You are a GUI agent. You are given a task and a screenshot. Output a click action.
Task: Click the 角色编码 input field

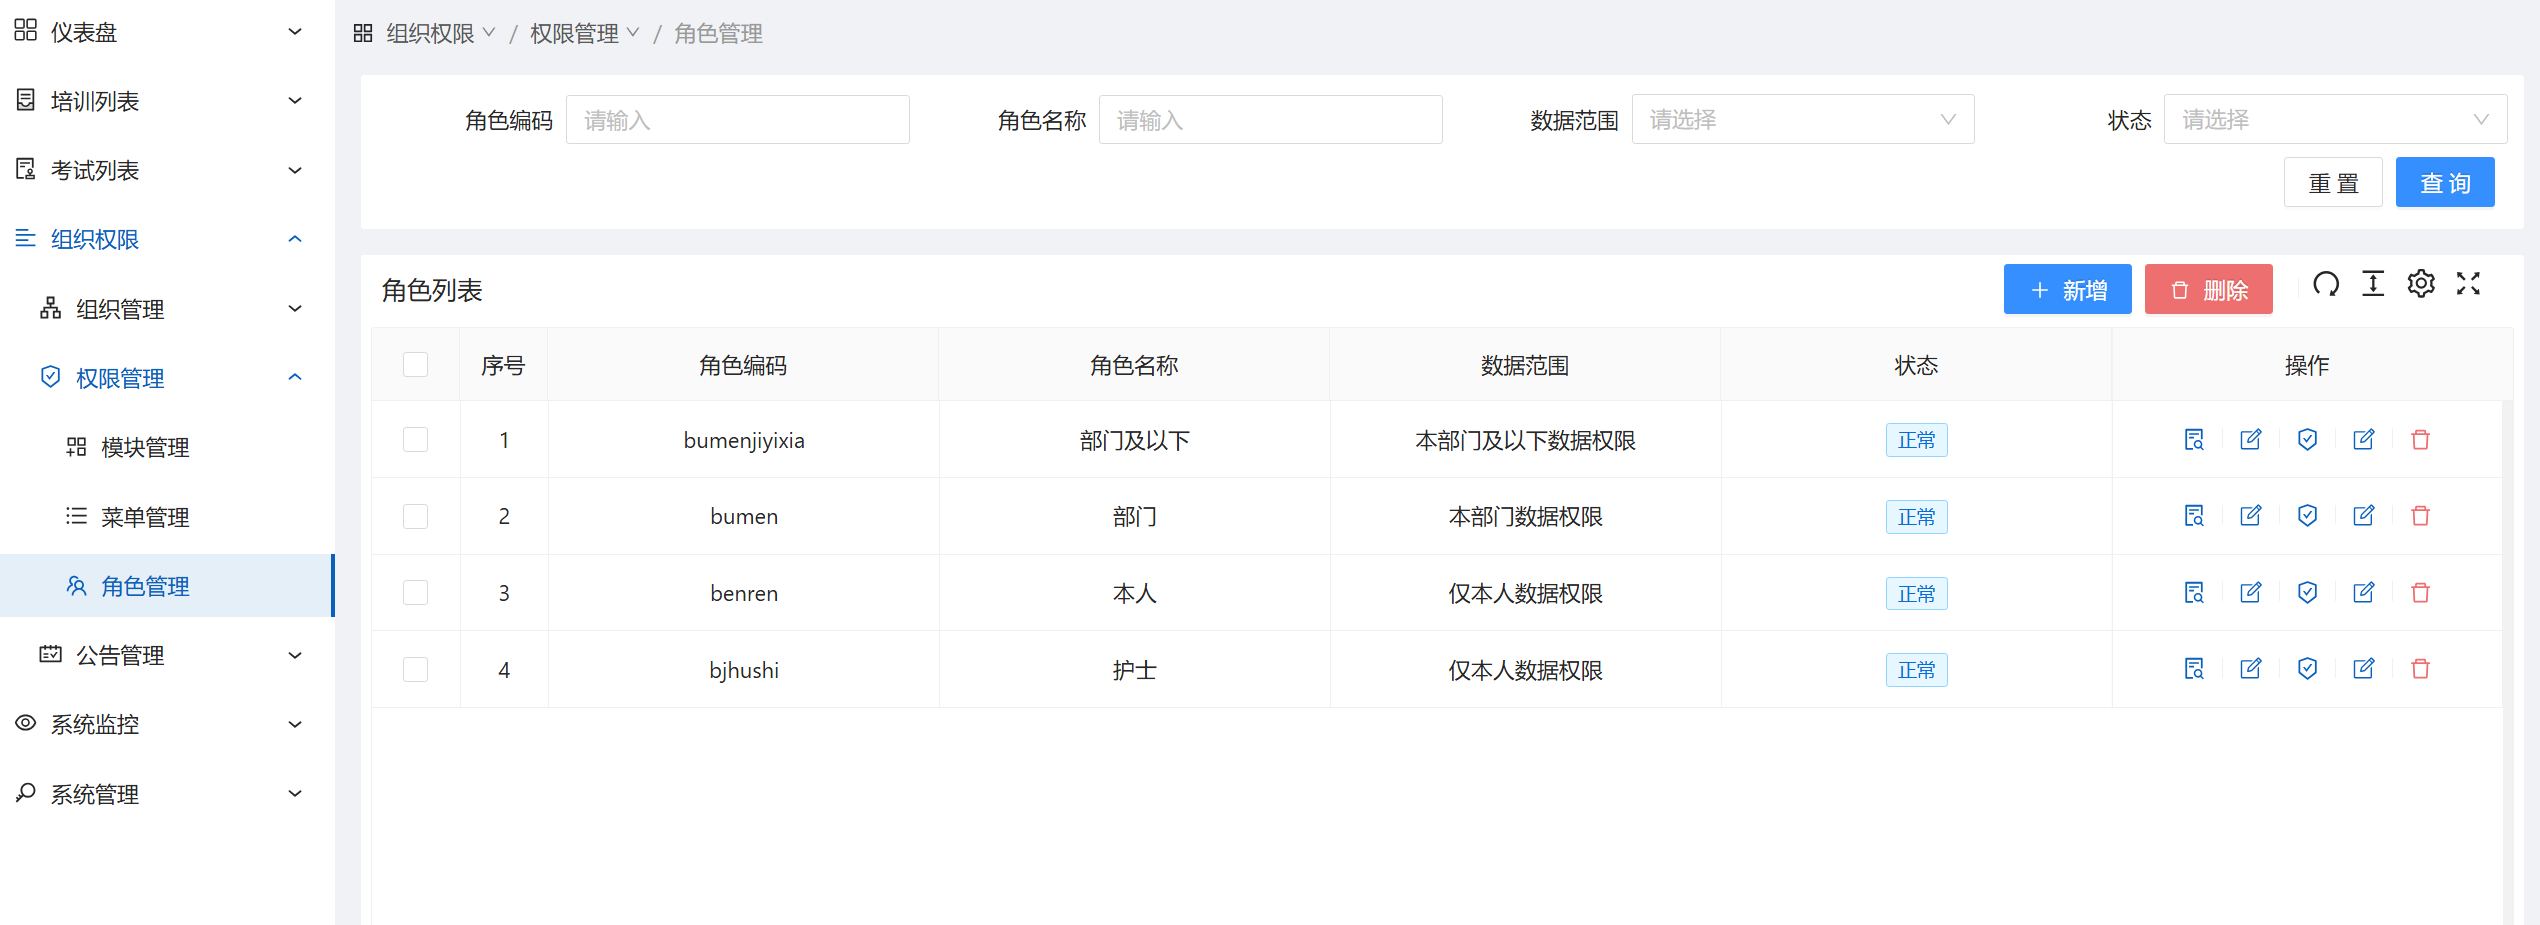[x=737, y=120]
